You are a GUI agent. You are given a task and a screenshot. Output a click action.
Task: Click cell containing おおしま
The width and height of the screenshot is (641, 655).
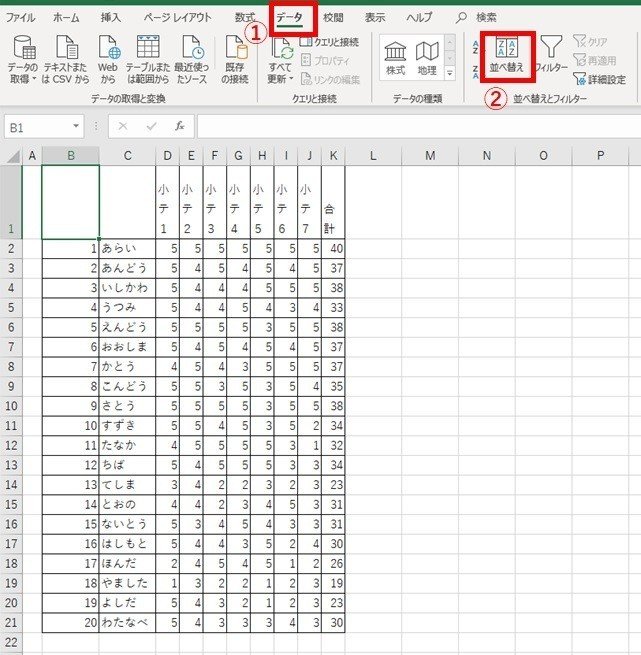tap(127, 347)
